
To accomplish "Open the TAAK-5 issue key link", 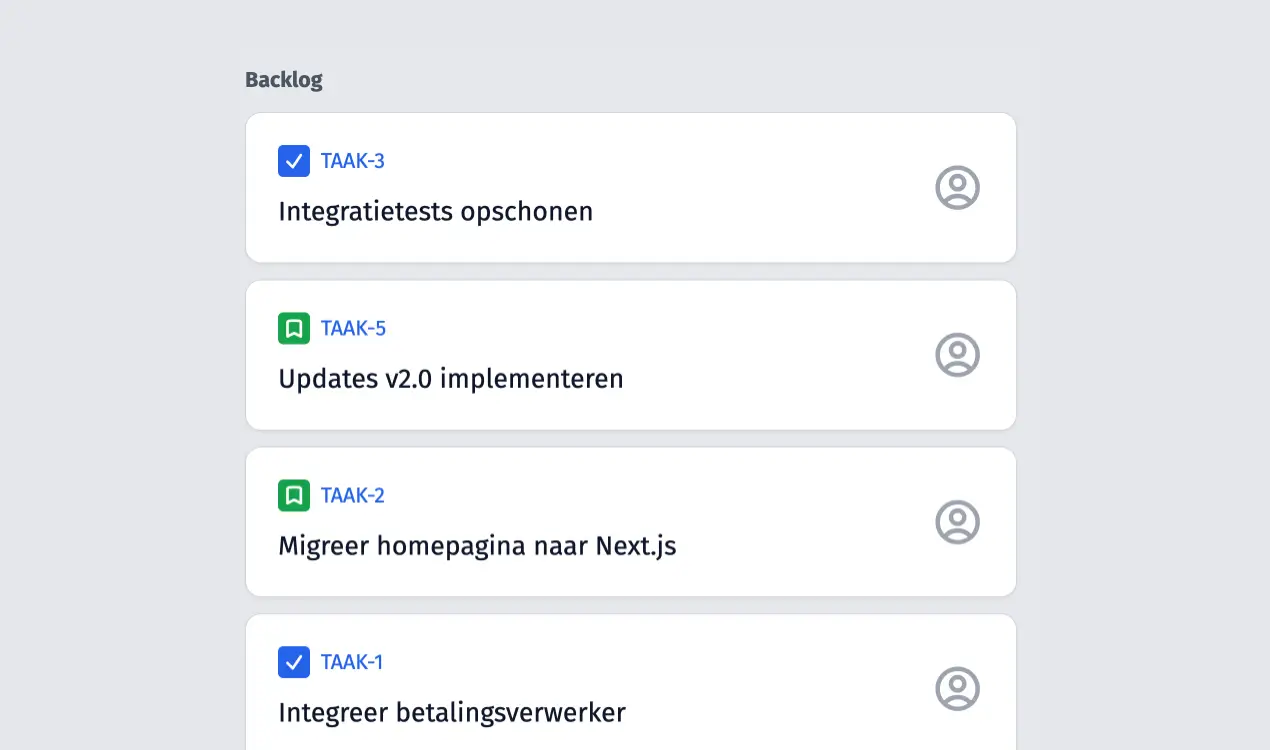I will tap(353, 328).
